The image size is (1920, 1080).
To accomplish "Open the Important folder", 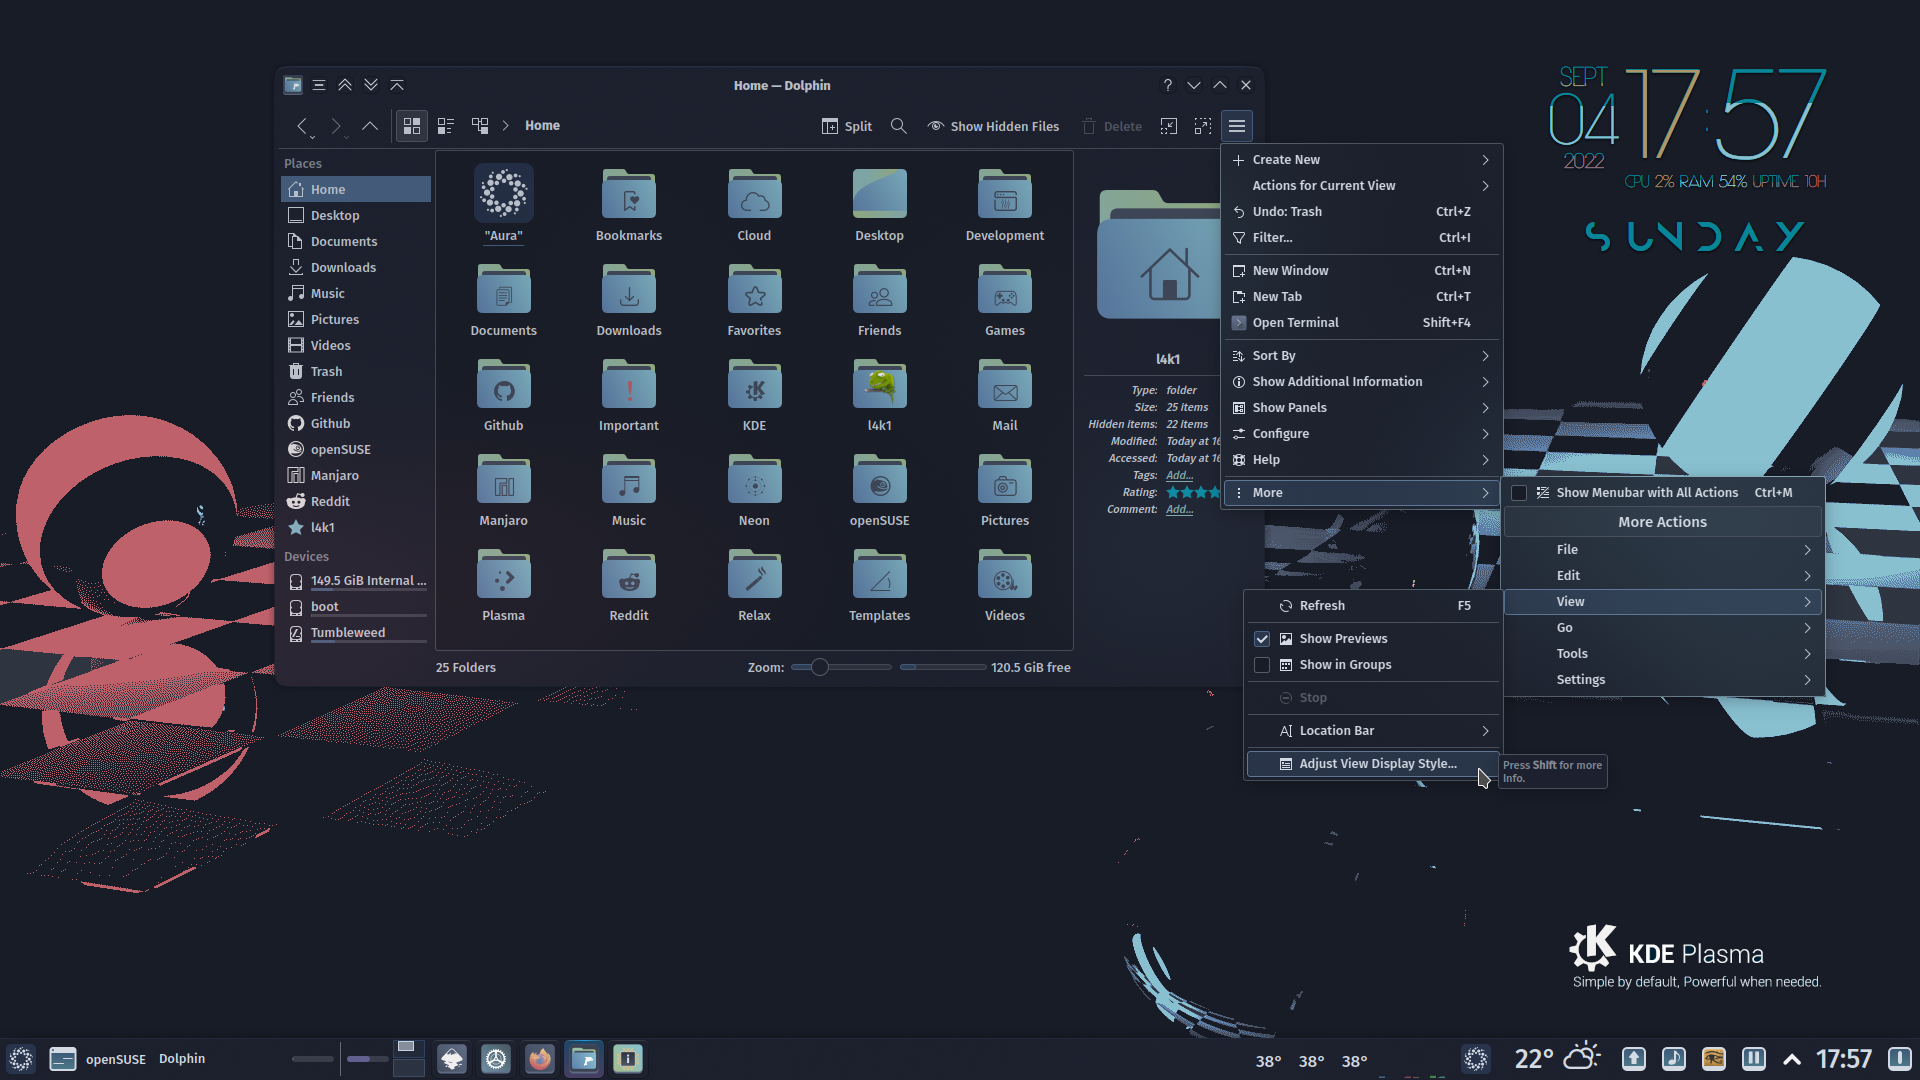I will point(629,386).
